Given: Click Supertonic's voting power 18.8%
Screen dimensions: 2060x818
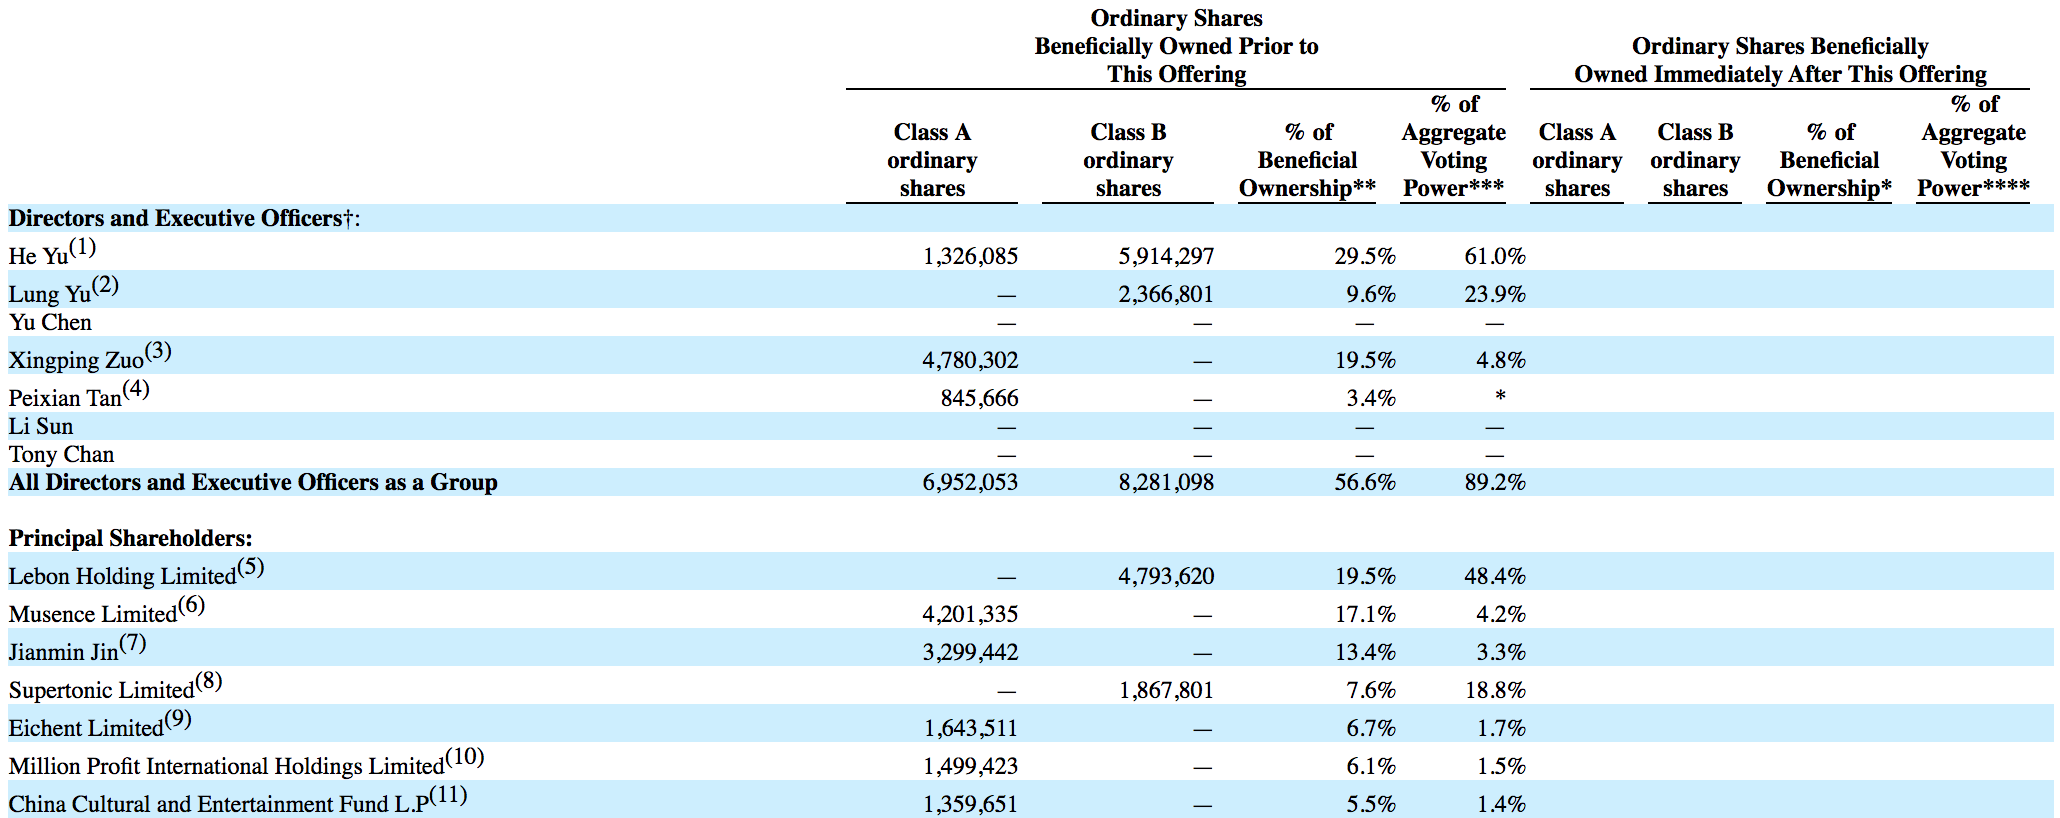Looking at the screenshot, I should tap(1495, 690).
